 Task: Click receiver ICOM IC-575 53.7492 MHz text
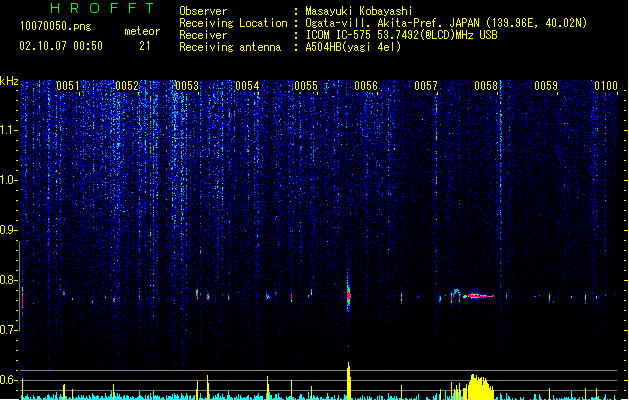401,35
